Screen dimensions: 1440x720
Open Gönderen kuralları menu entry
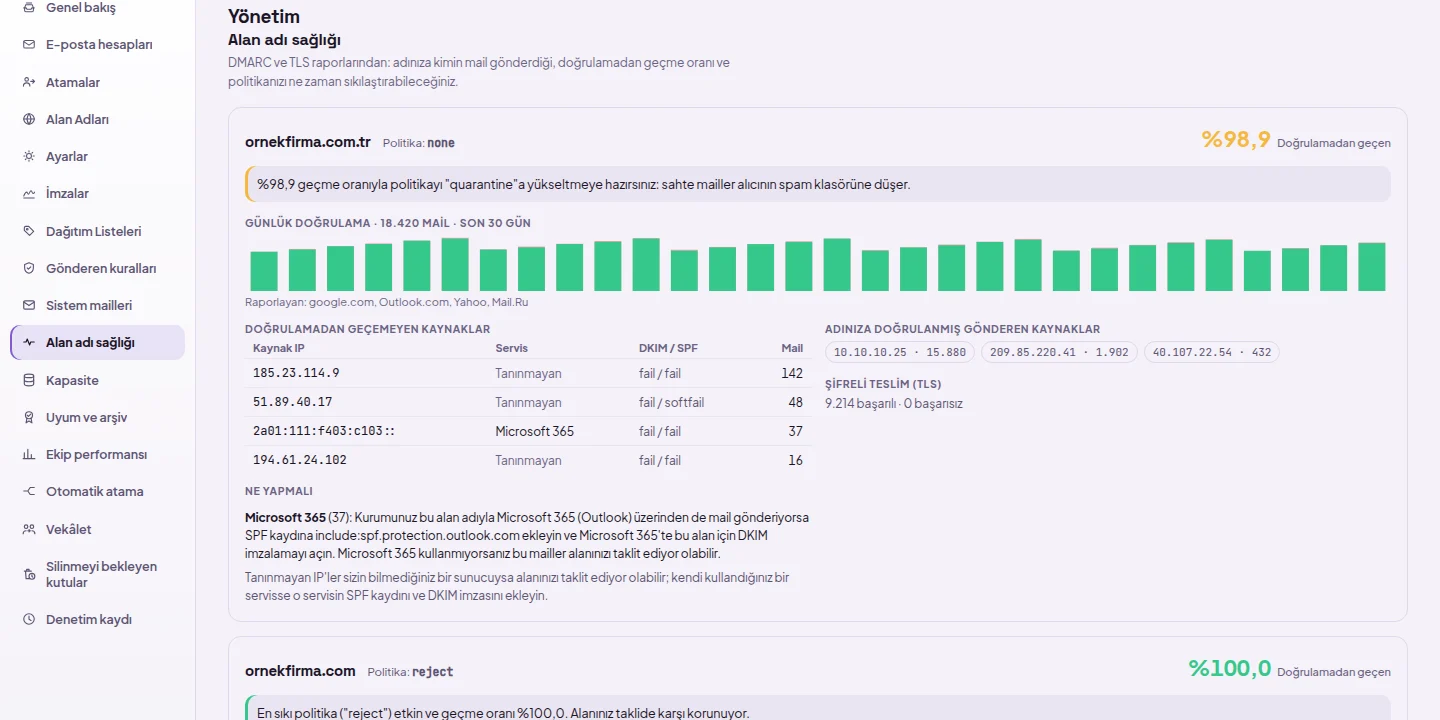pos(97,268)
